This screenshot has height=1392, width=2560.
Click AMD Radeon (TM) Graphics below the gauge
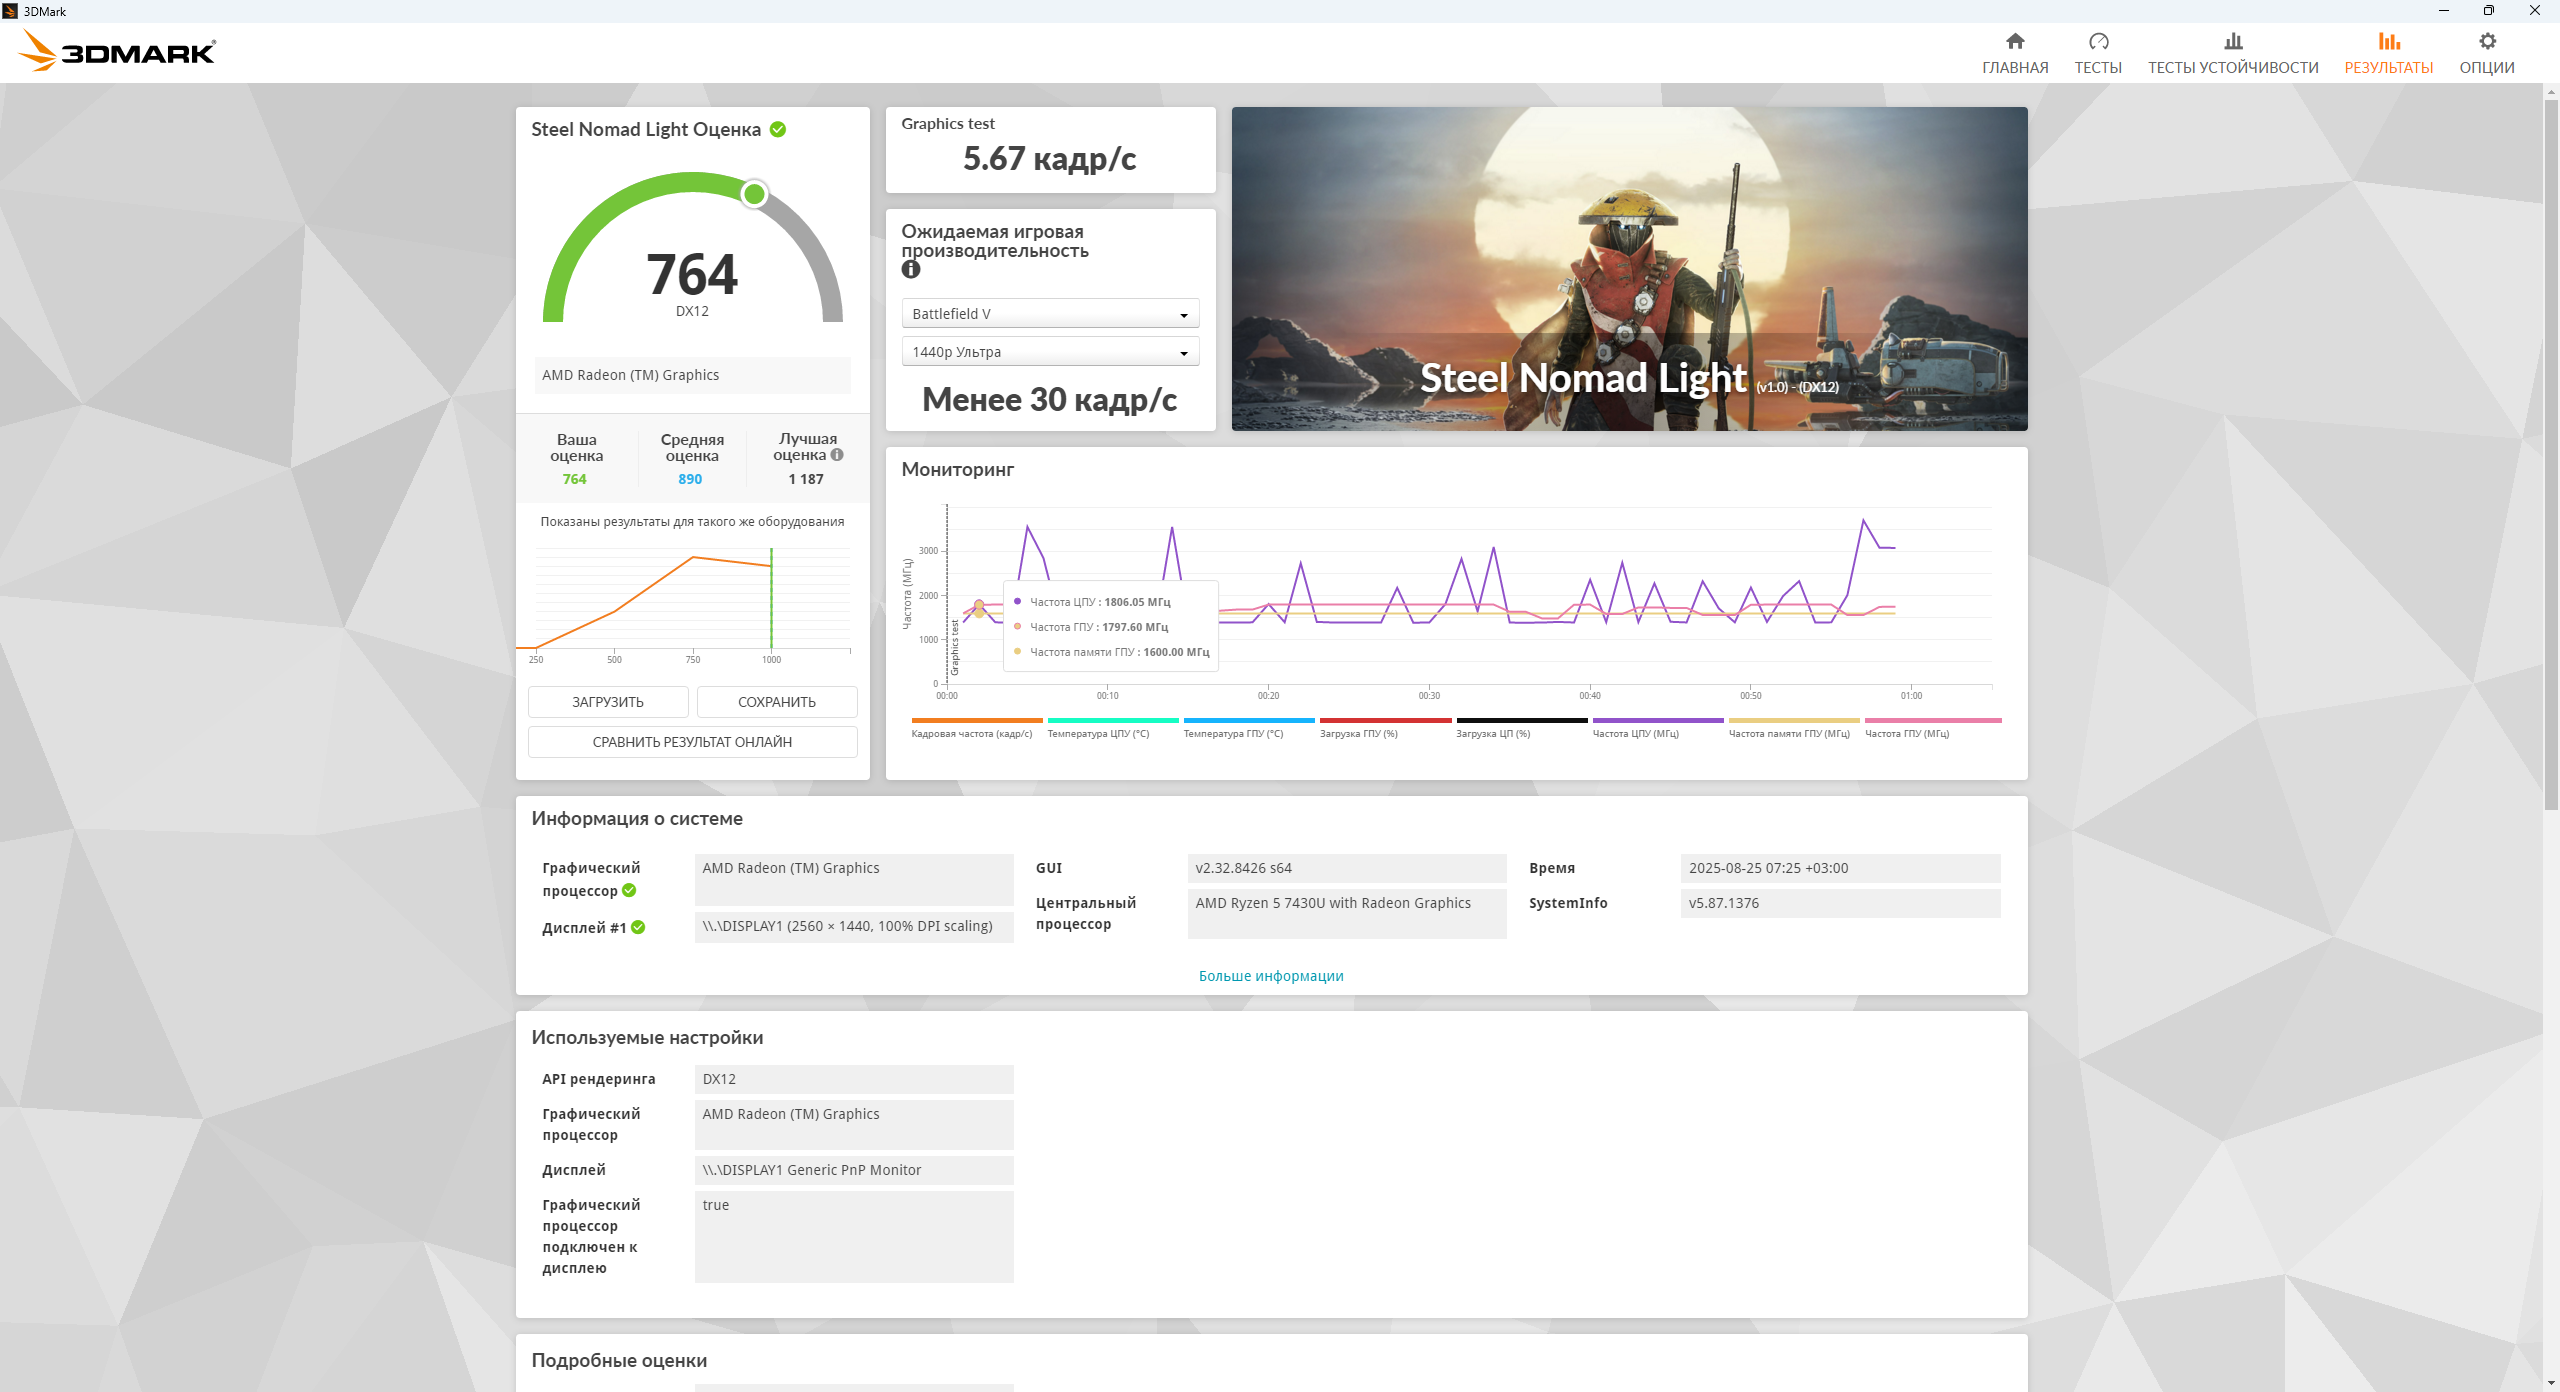(692, 375)
